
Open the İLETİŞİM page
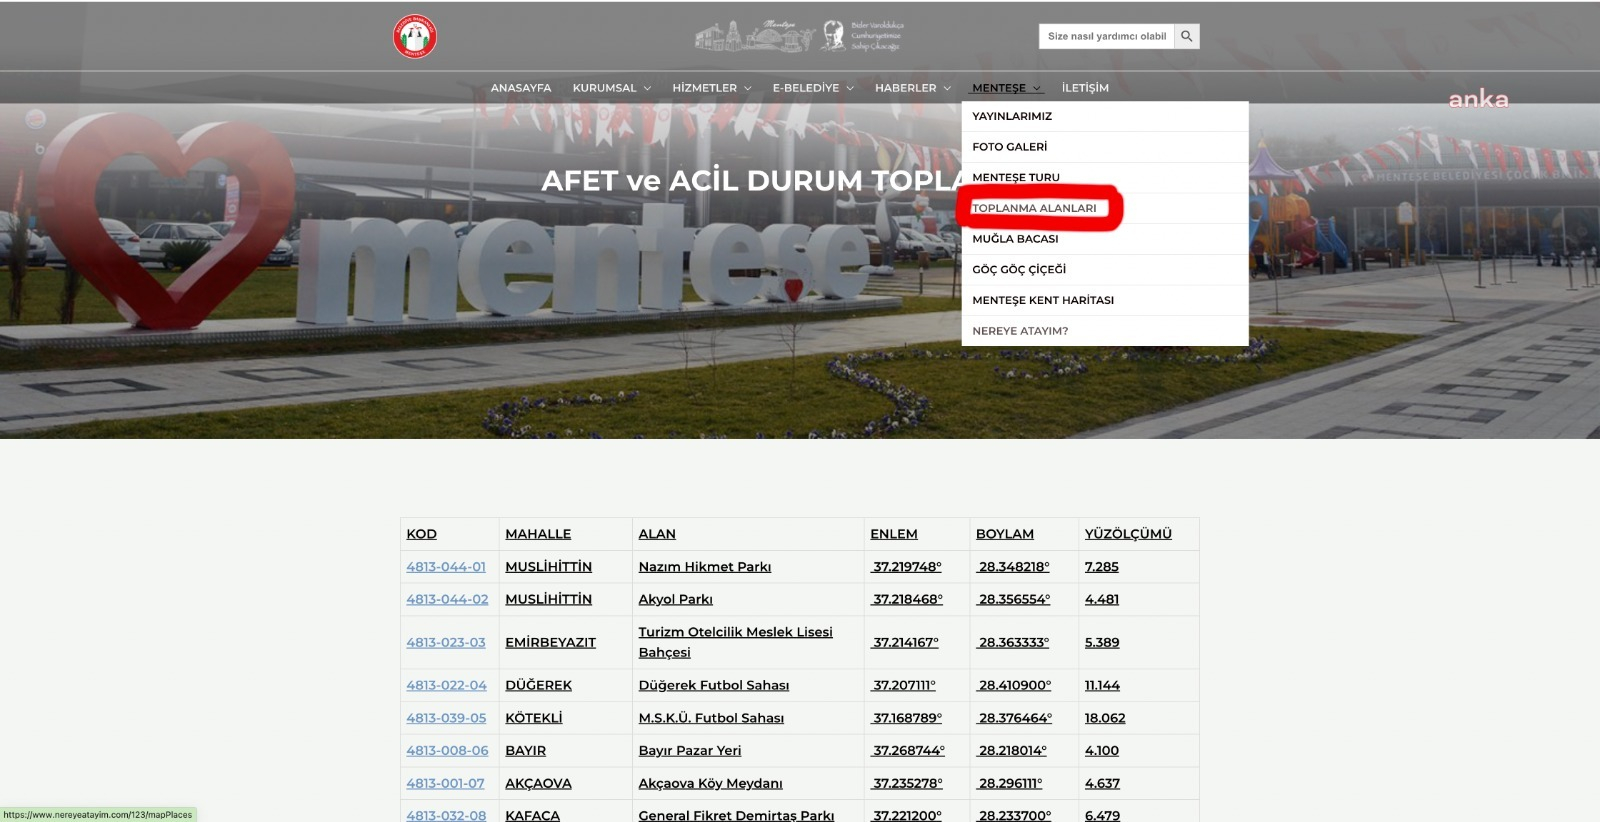(x=1085, y=88)
